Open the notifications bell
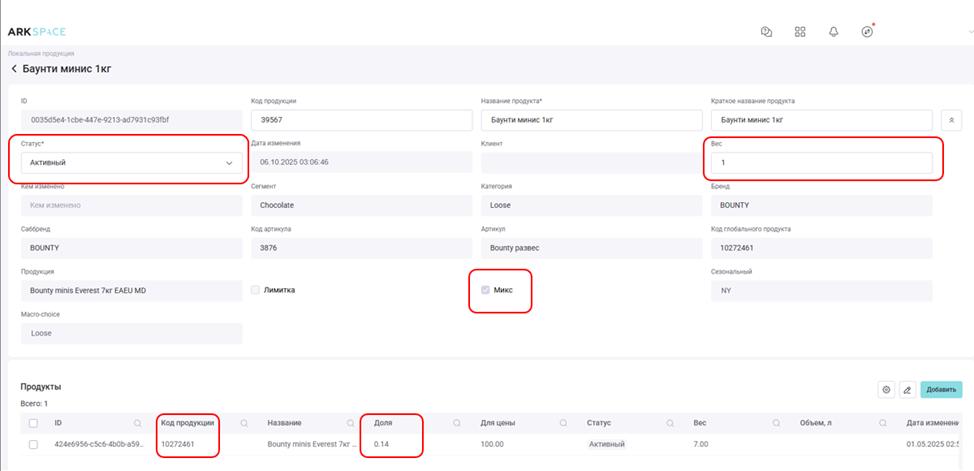Image resolution: width=974 pixels, height=471 pixels. point(833,31)
